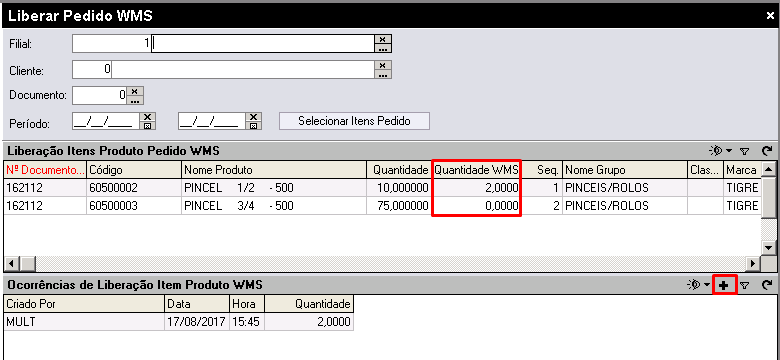Image resolution: width=780 pixels, height=360 pixels.
Task: Click the Cliente code input field
Action: (x=92, y=70)
